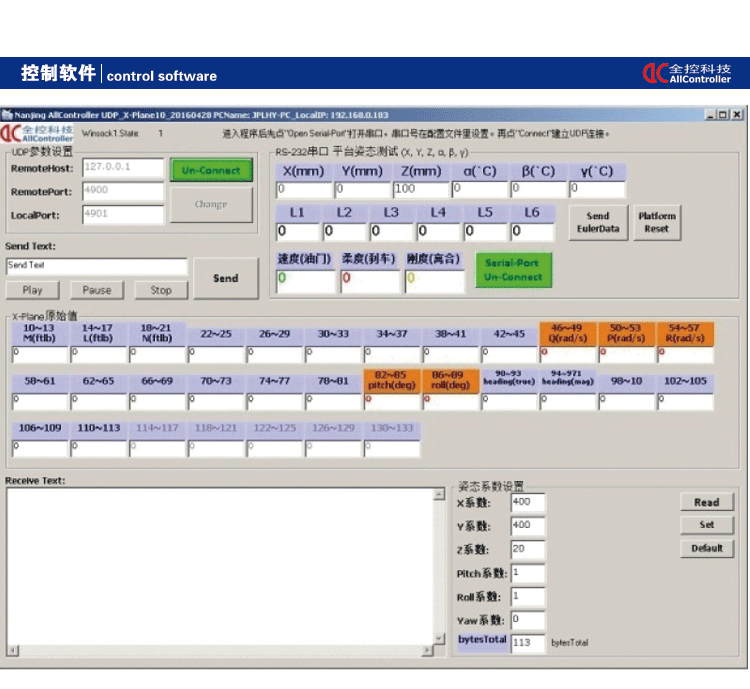Click the Send button beside Send Text
This screenshot has width=750, height=689.
coord(226,278)
